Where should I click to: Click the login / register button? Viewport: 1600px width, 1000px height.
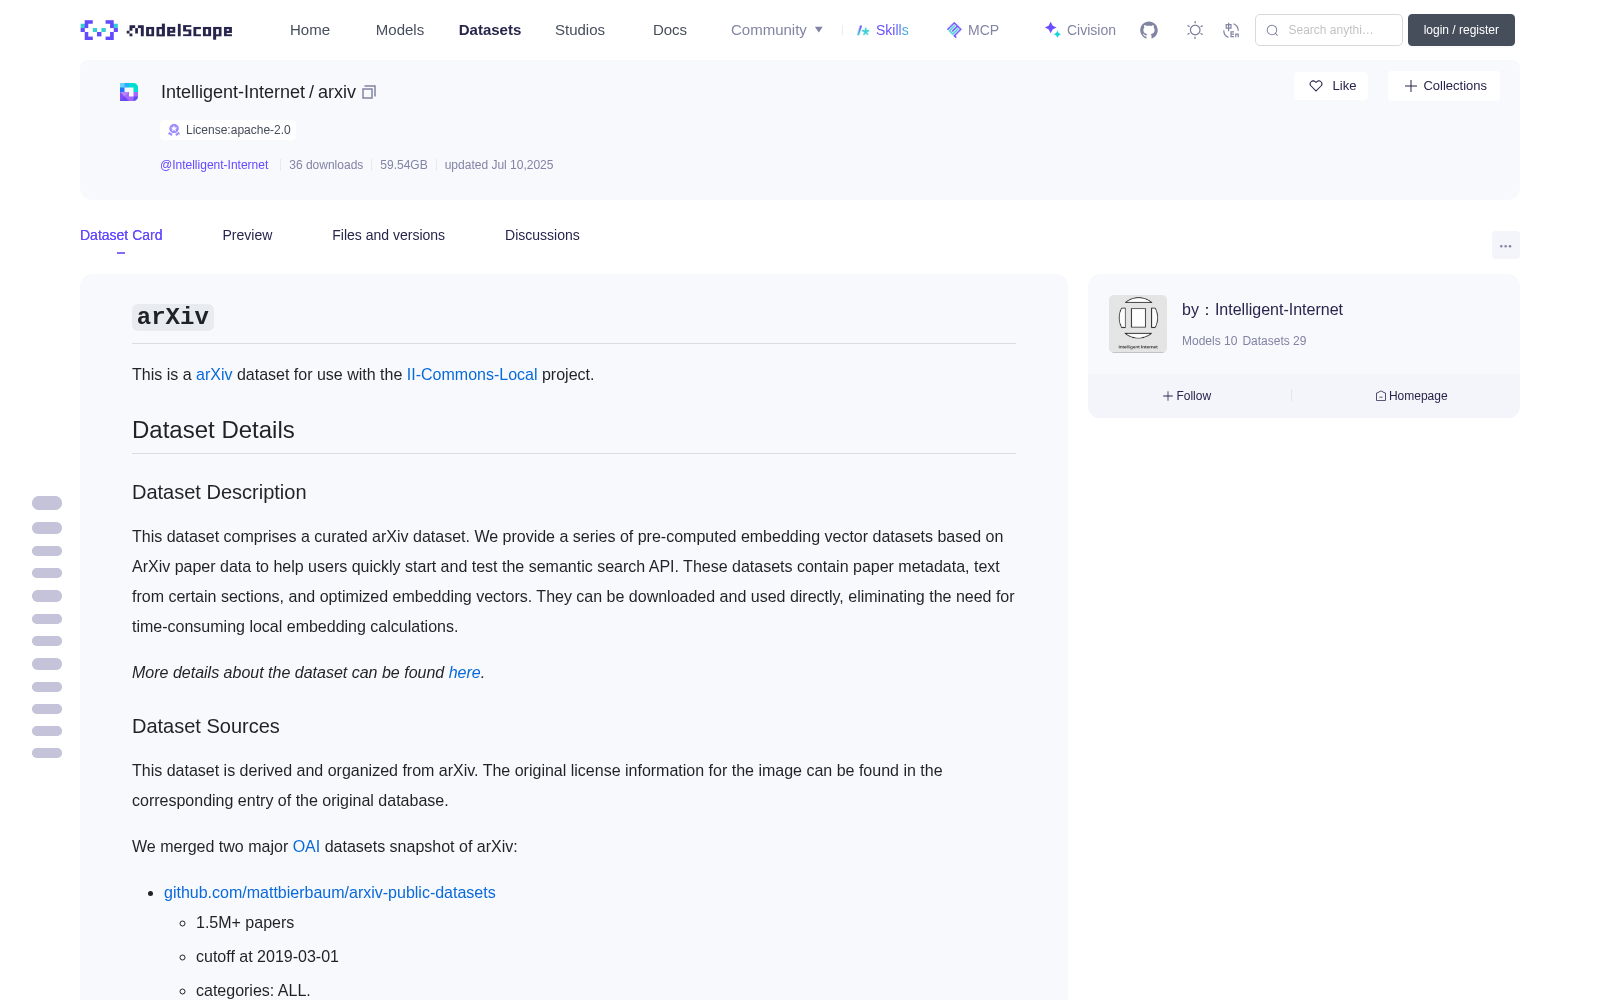click(1461, 30)
